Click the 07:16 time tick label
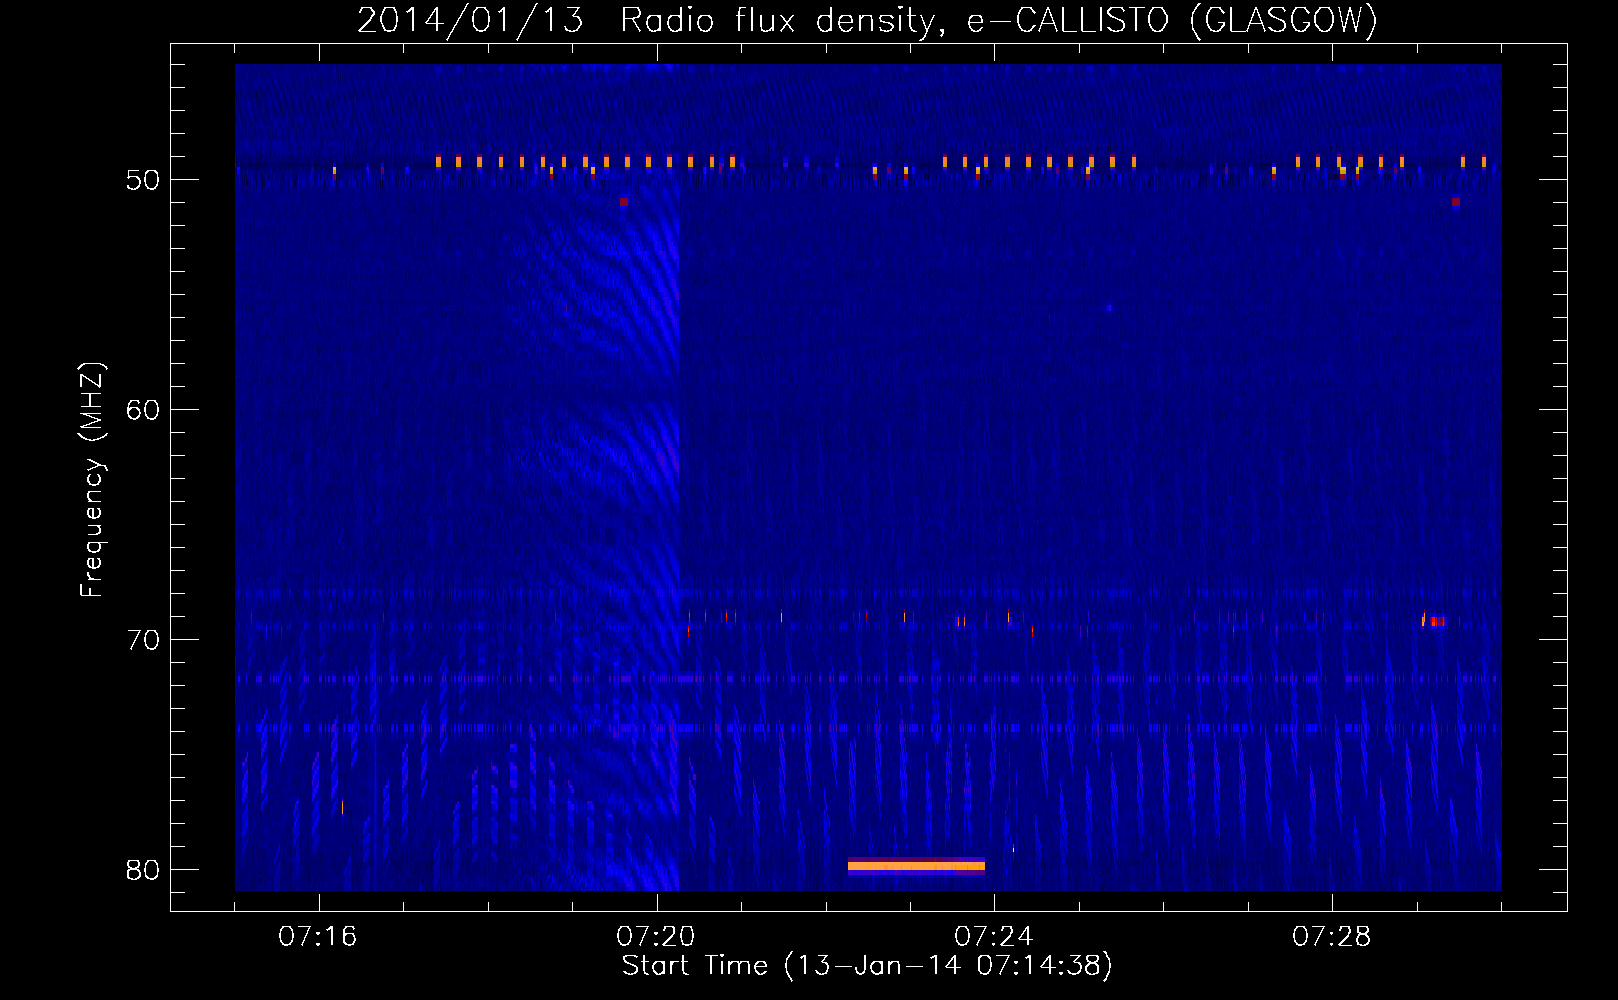Screen dimensions: 1618x1000 pyautogui.click(x=318, y=937)
